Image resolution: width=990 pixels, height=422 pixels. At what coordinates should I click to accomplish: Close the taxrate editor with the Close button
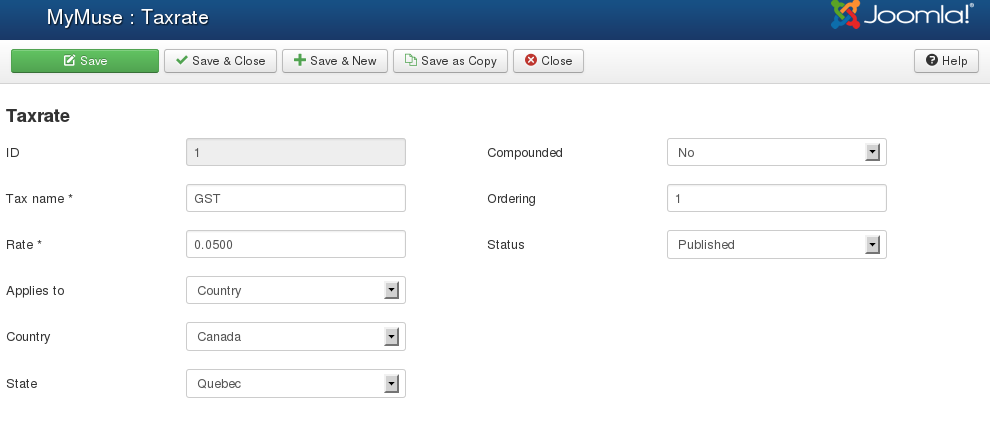pyautogui.click(x=548, y=61)
